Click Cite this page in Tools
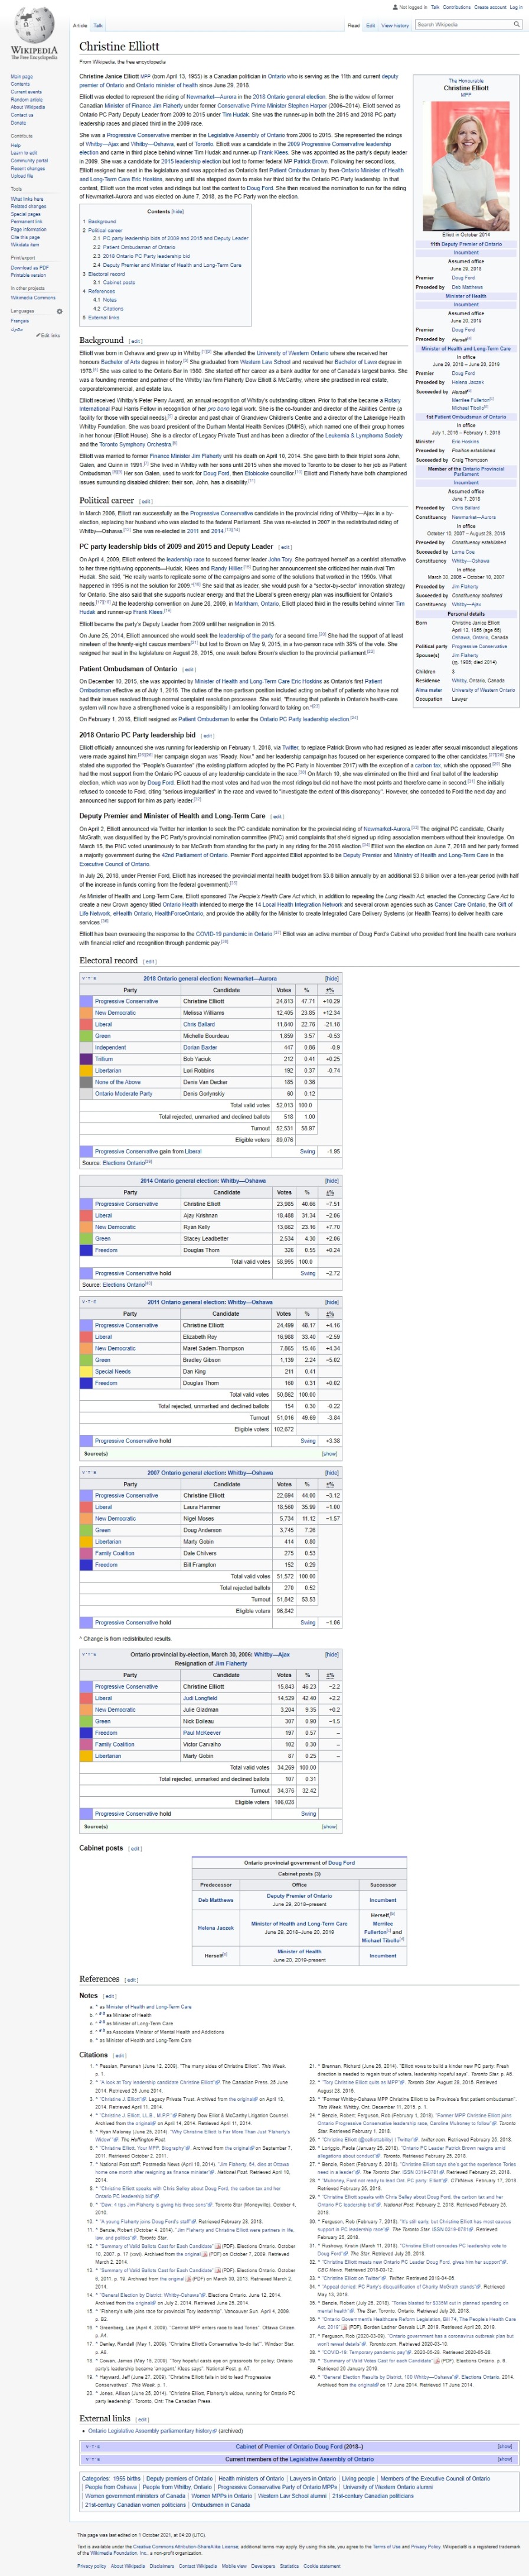The width and height of the screenshot is (529, 2576). (26, 237)
